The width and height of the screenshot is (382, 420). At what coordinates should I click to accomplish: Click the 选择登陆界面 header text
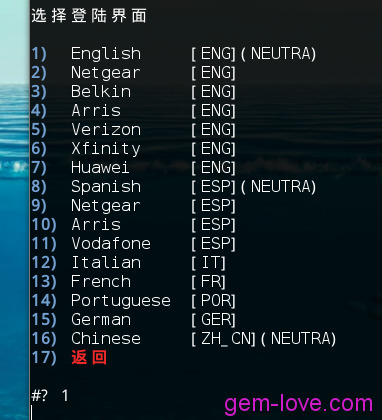89,16
